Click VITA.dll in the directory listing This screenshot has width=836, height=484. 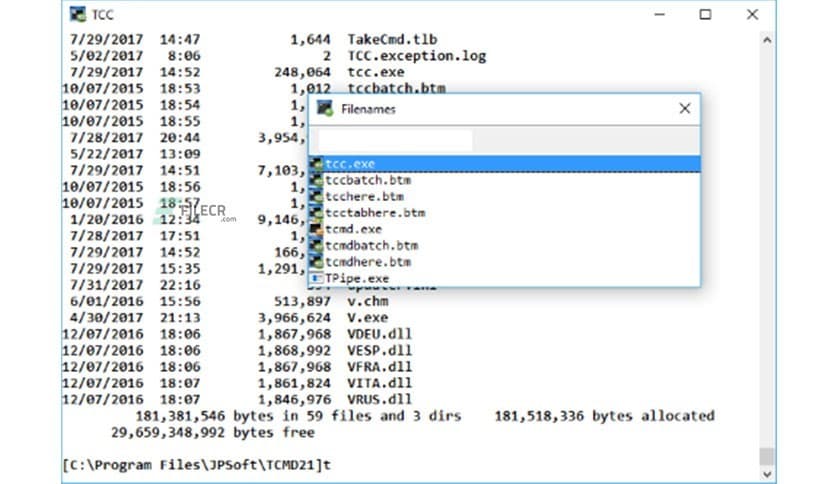pyautogui.click(x=380, y=383)
